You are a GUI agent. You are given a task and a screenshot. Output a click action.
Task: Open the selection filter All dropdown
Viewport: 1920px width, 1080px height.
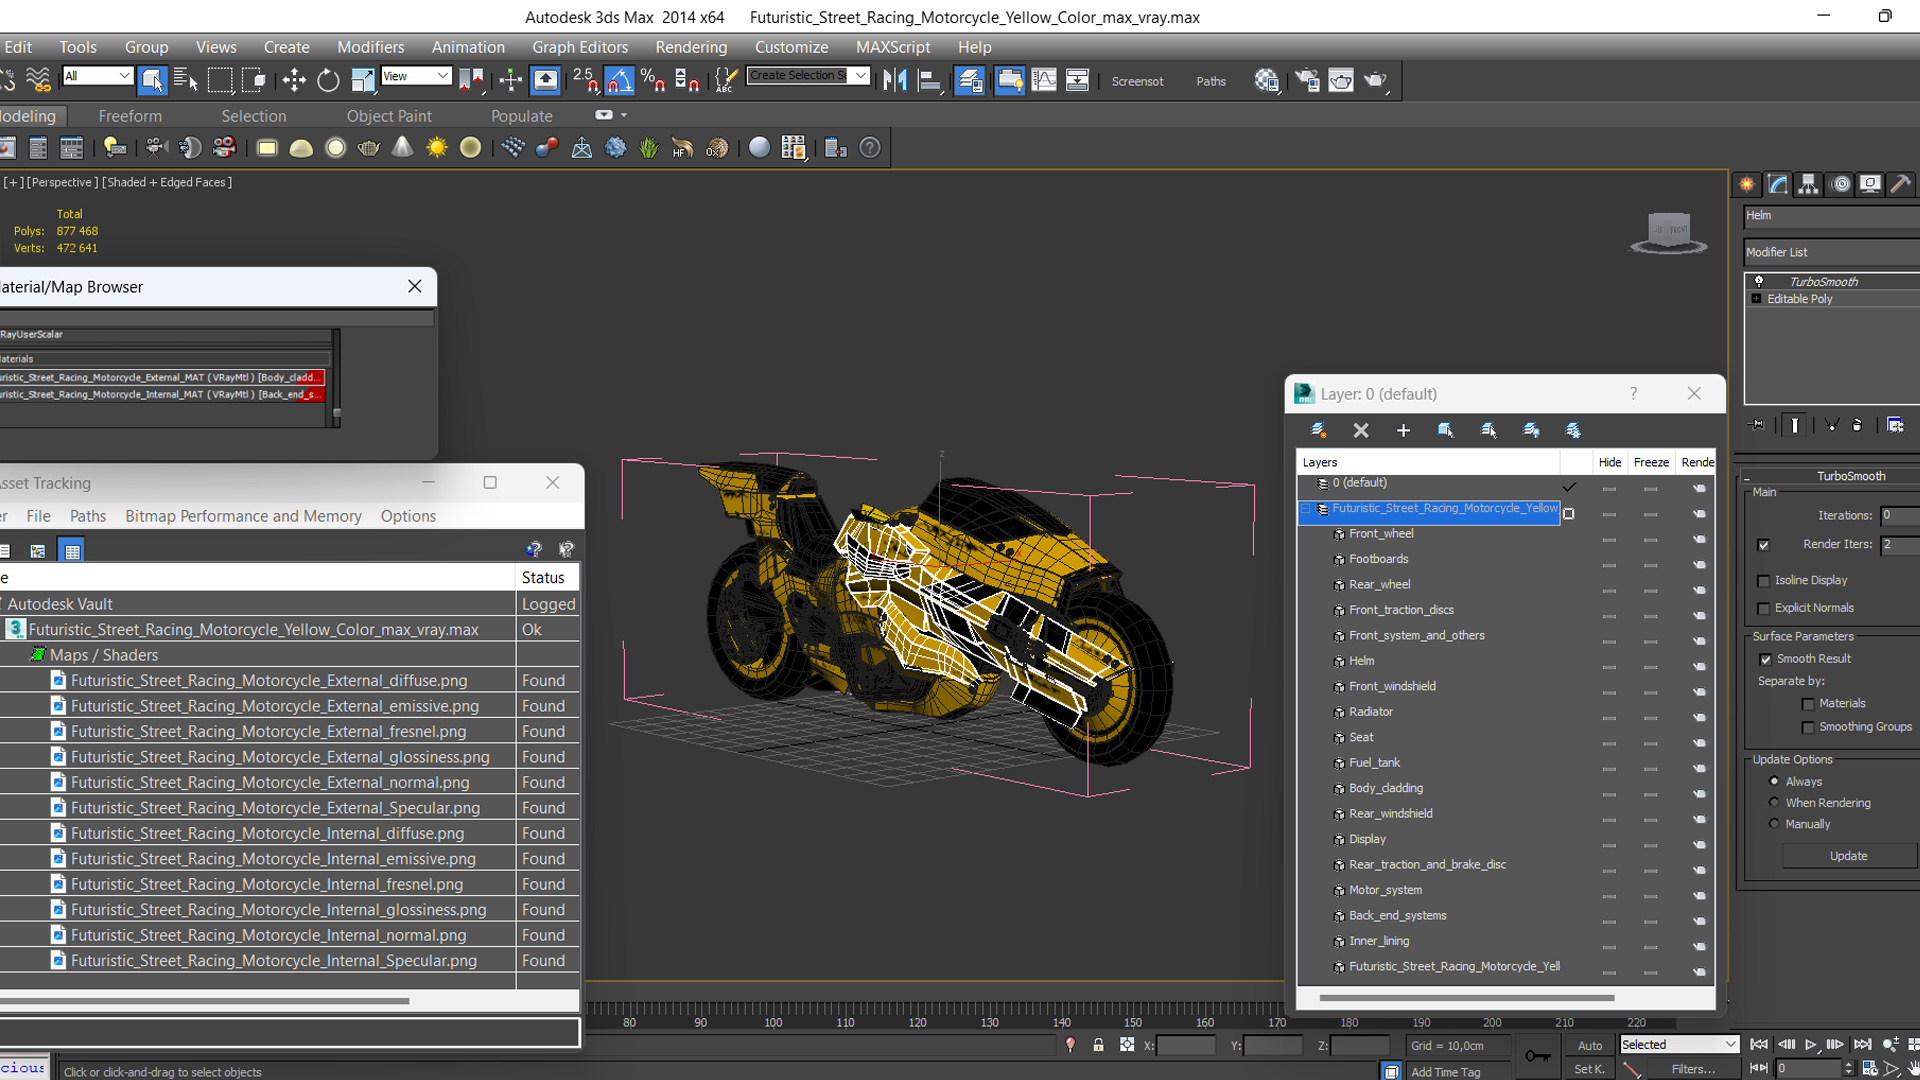click(97, 76)
